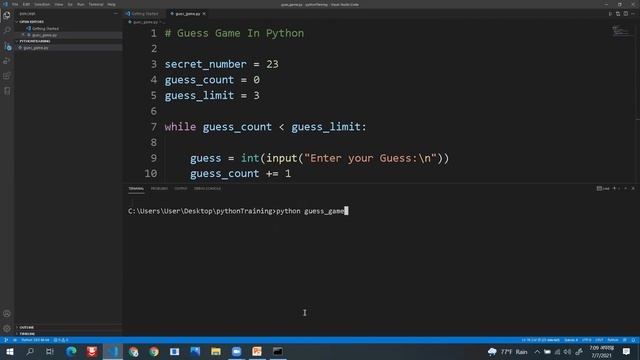Viewport: 640px width, 360px height.
Task: Open the Windows Action Center
Action: 627,351
